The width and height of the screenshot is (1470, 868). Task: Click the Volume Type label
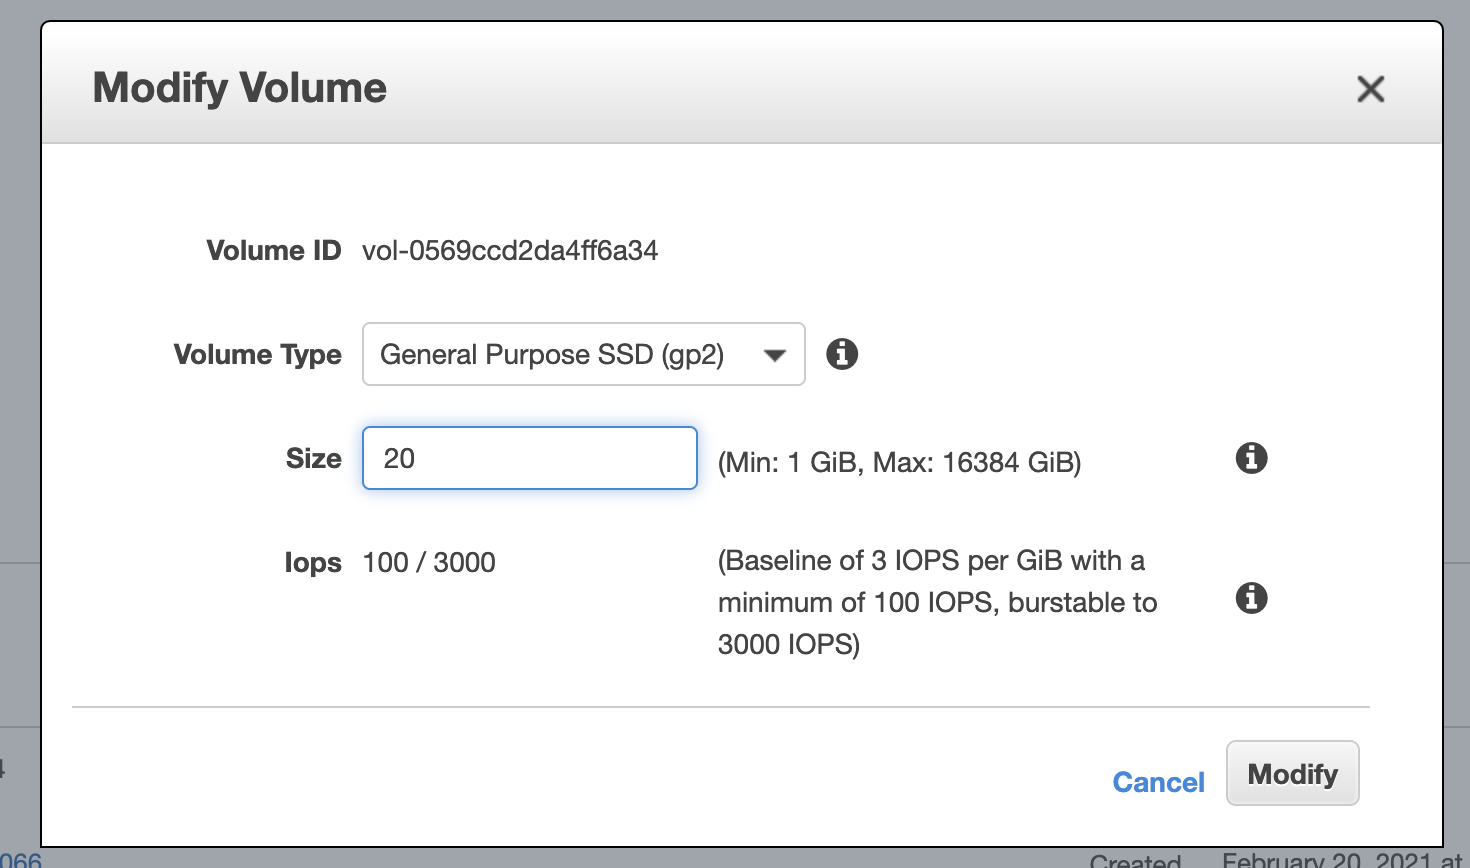coord(257,354)
